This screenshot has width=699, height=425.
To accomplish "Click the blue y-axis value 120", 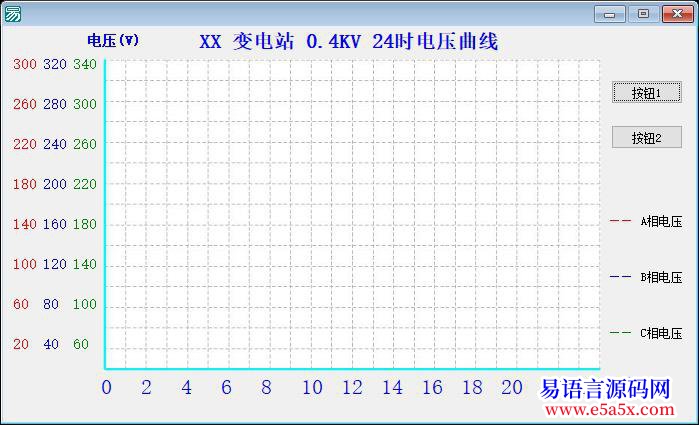I will (55, 264).
